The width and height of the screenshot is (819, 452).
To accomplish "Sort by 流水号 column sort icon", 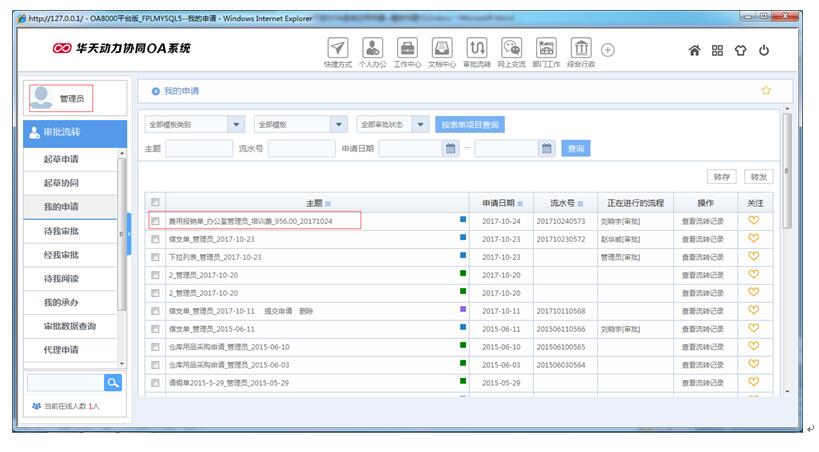I will [x=580, y=203].
